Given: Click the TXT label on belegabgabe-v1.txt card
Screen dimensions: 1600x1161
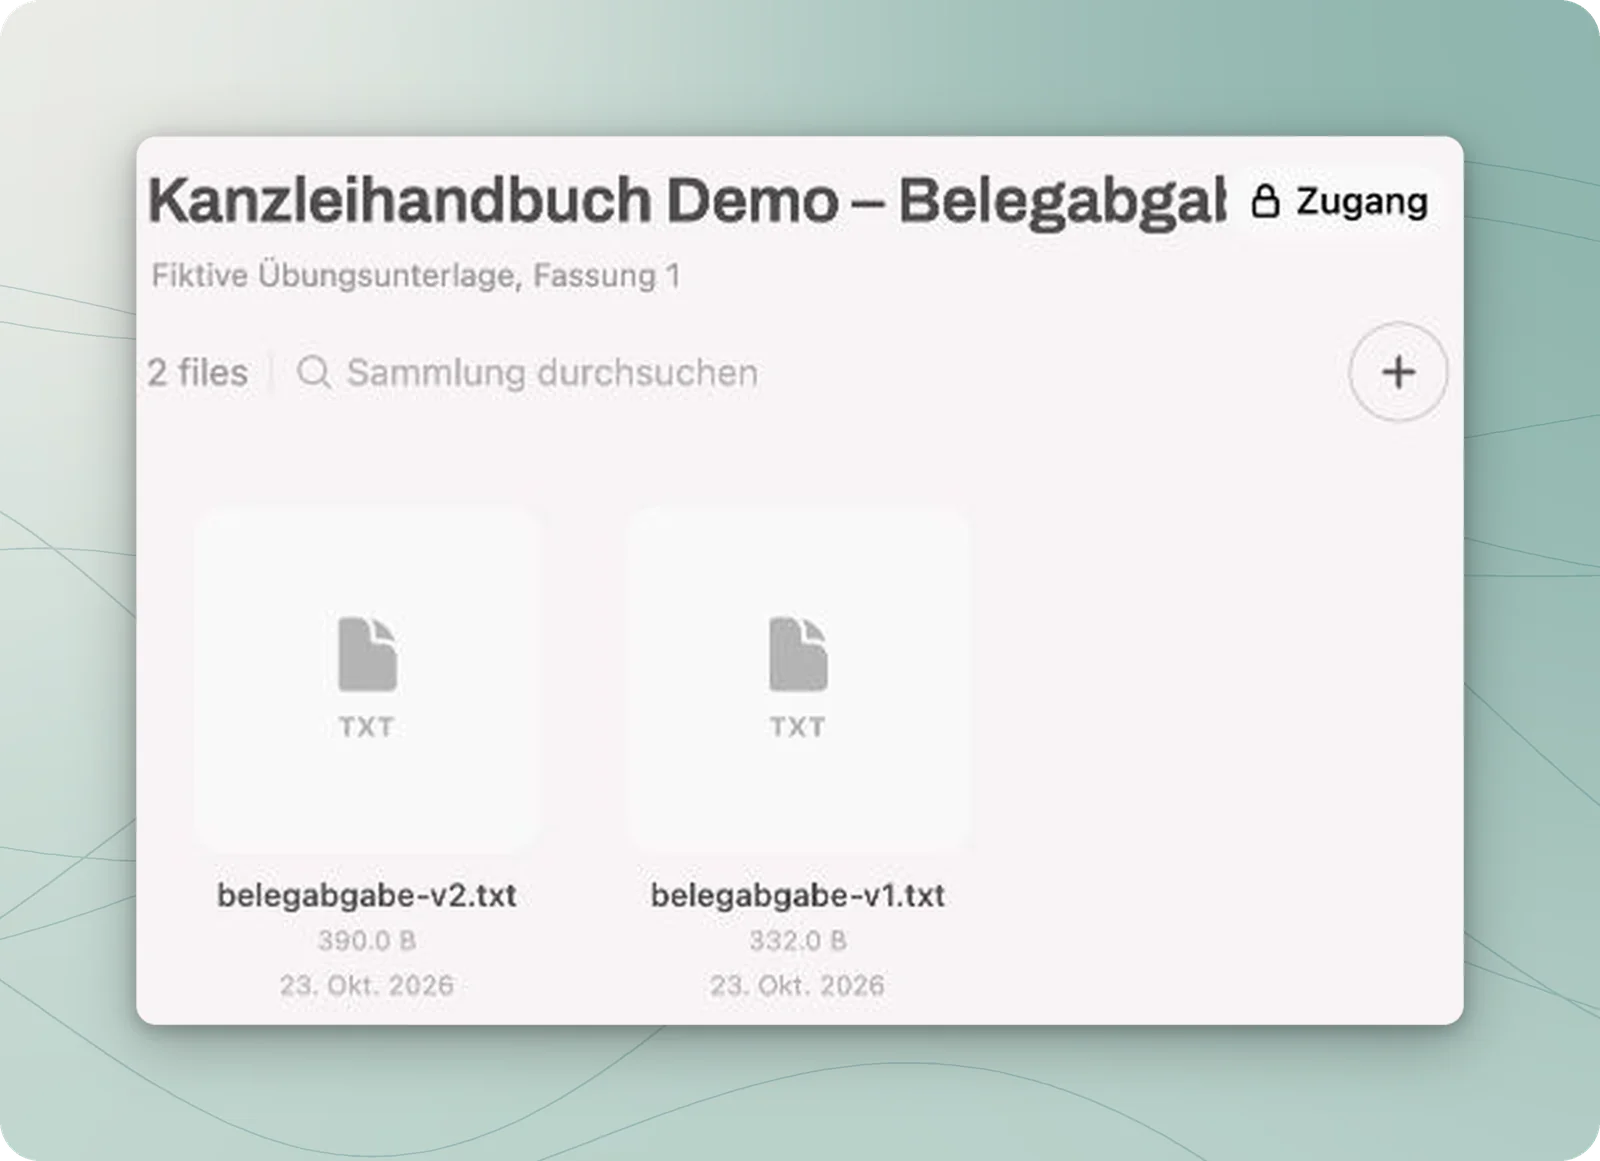Looking at the screenshot, I should [798, 726].
